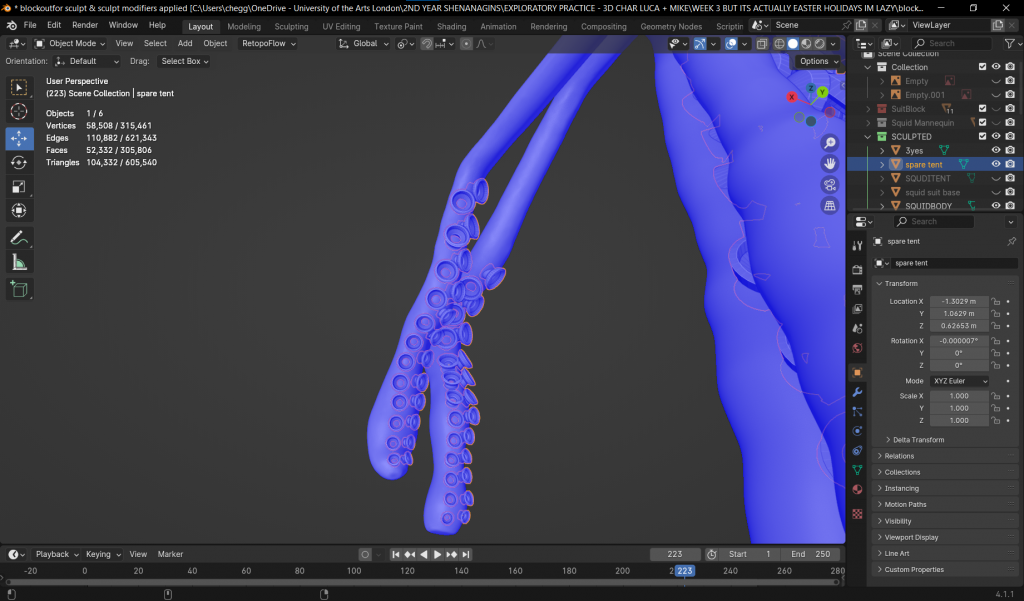This screenshot has width=1024, height=601.
Task: Jump to the timeline end frame
Action: click(x=466, y=555)
